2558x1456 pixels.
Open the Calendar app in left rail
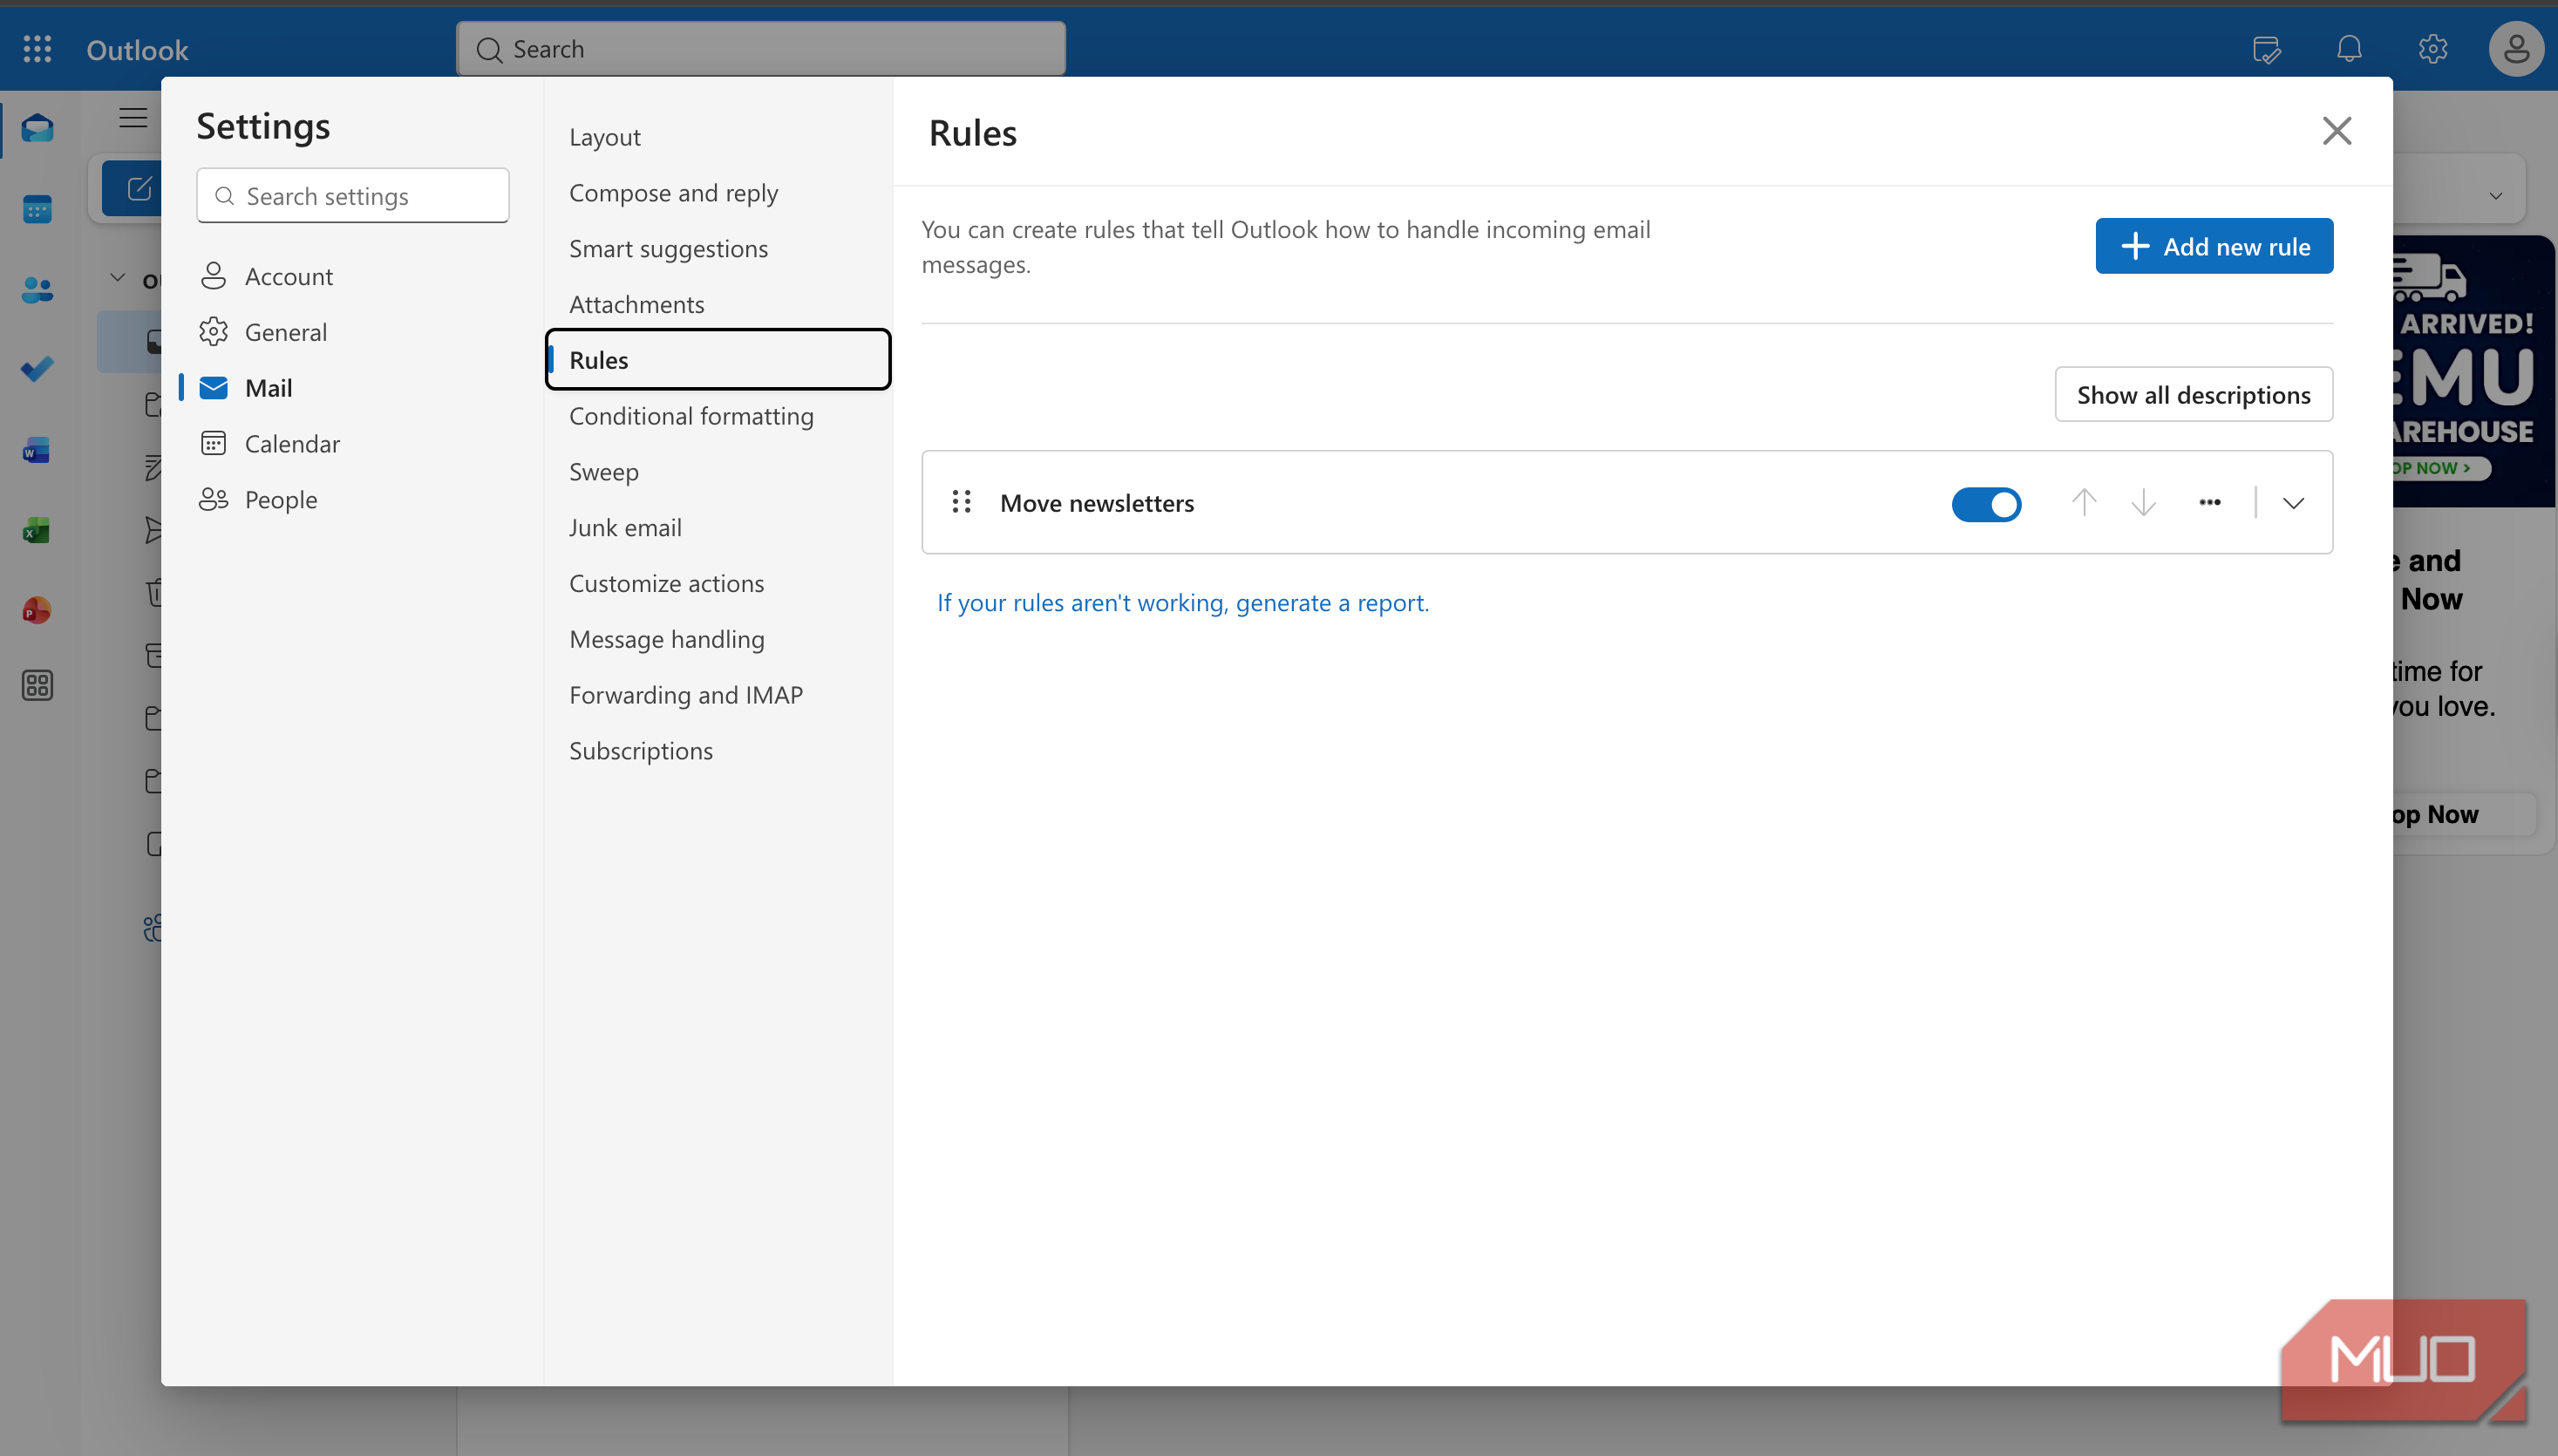pyautogui.click(x=37, y=209)
